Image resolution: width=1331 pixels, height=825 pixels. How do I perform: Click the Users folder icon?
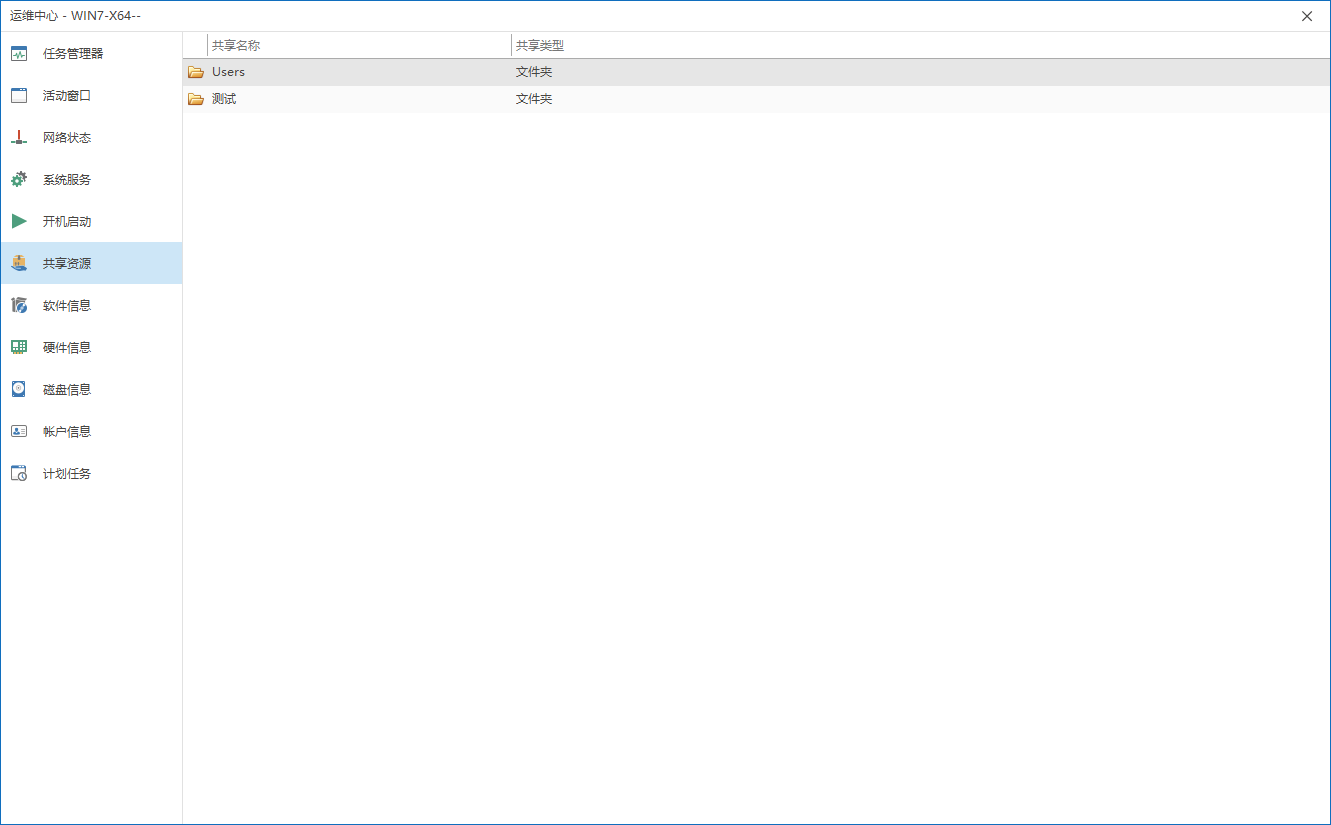(196, 72)
